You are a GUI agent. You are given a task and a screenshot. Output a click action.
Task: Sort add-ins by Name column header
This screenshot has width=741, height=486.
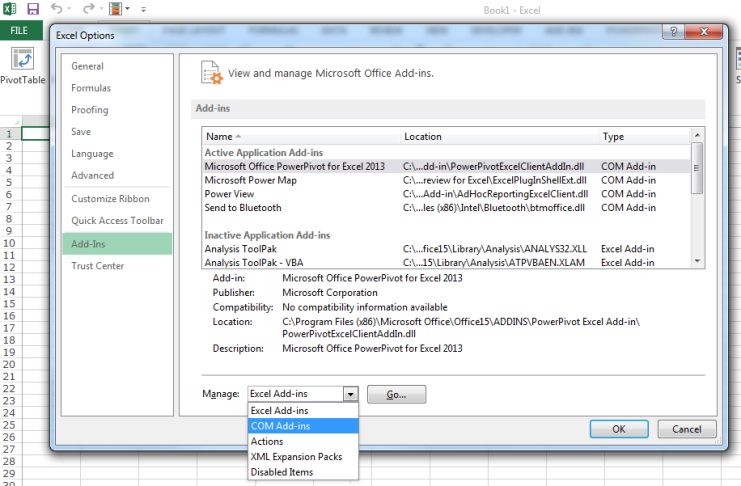pos(302,137)
